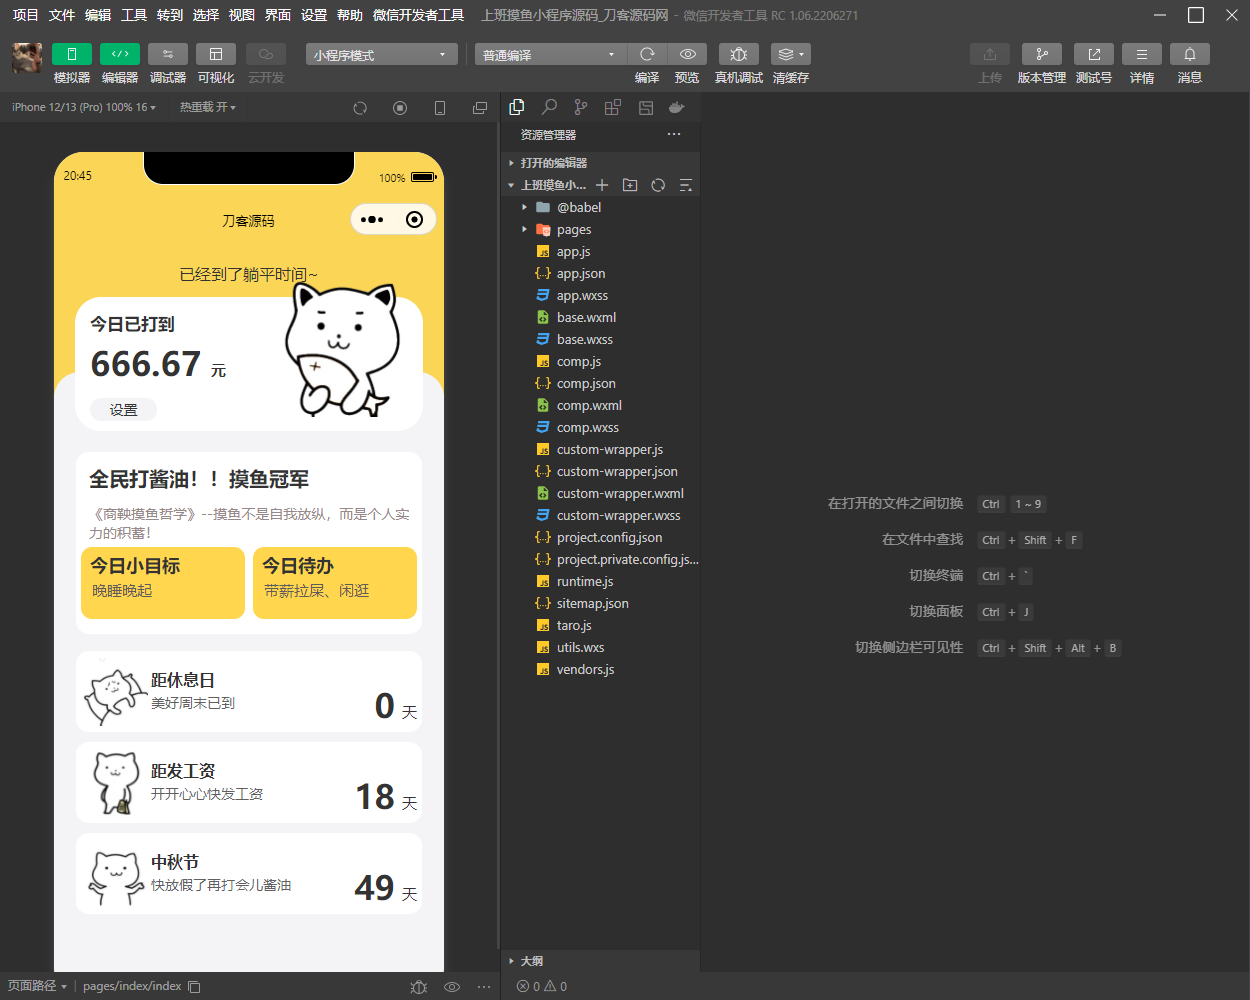The width and height of the screenshot is (1250, 1000).
Task: Click the stop simulator icon
Action: (x=400, y=107)
